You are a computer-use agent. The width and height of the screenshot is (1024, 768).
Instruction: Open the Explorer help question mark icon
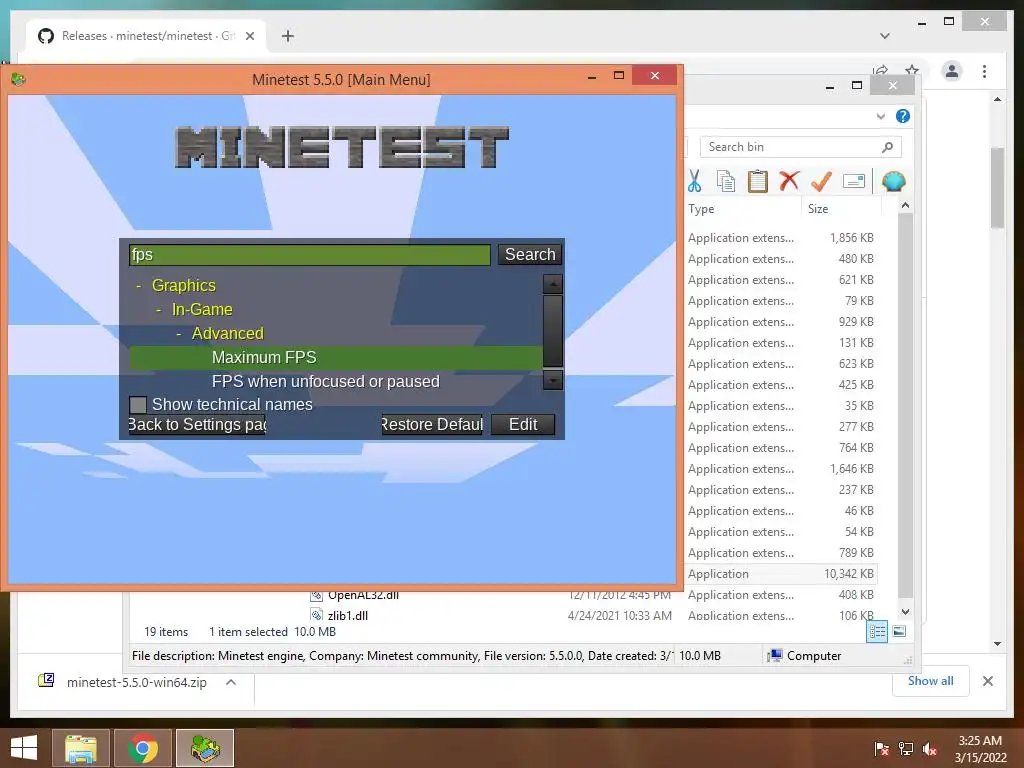pyautogui.click(x=903, y=116)
